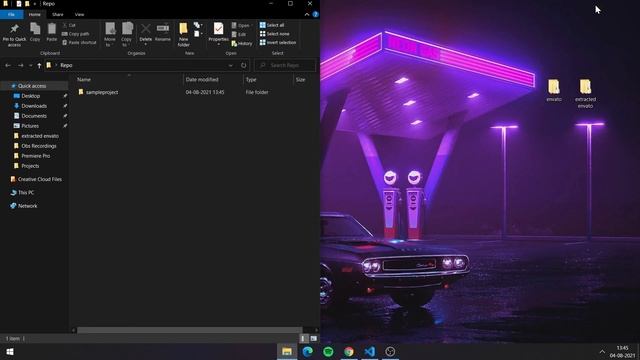640x360 pixels.
Task: Click Cut in the Clipboard group
Action: pos(69,25)
